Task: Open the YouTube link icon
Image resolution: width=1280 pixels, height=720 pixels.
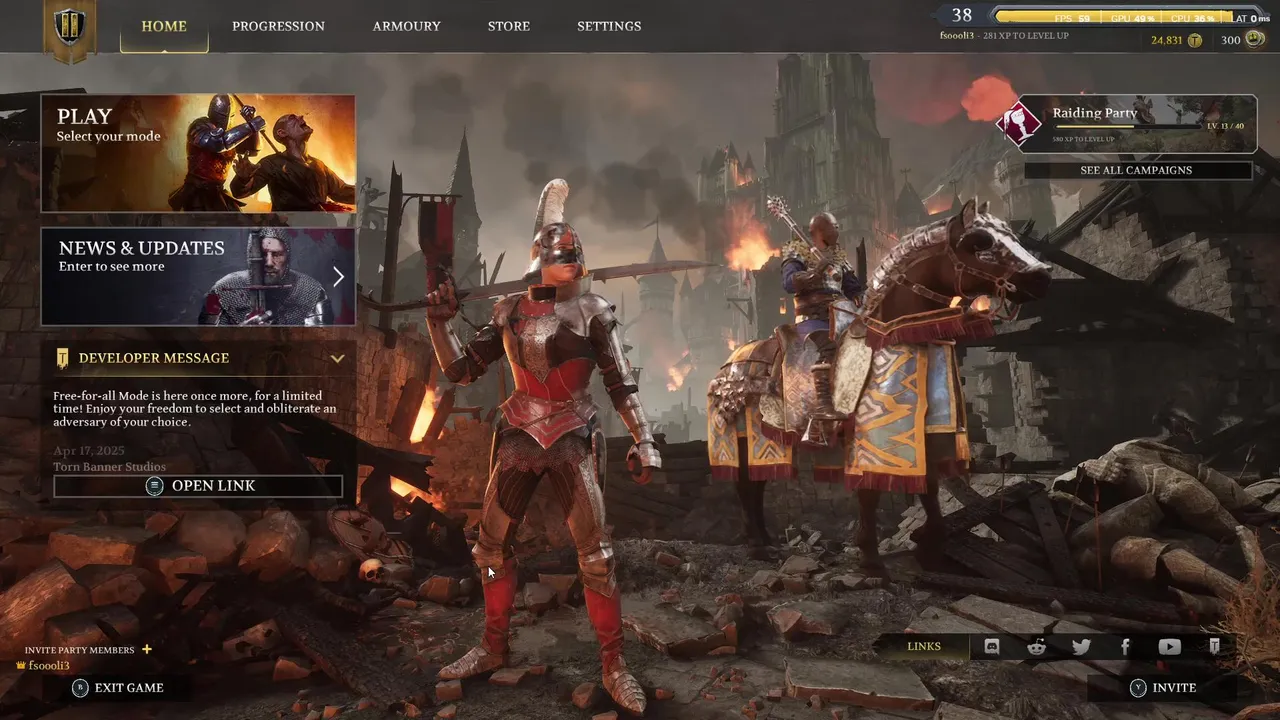Action: [x=1169, y=647]
